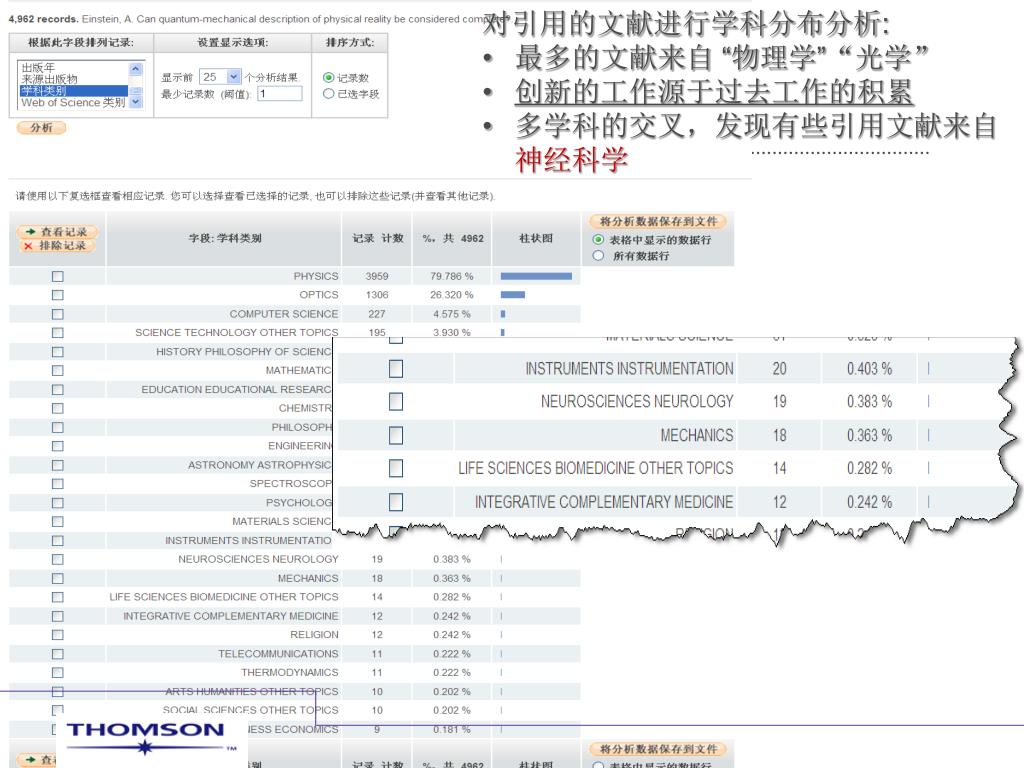The image size is (1024, 768).
Task: Check HISTORY PHILOSOPHY OF SCIENCE checkbox
Action: tap(57, 352)
